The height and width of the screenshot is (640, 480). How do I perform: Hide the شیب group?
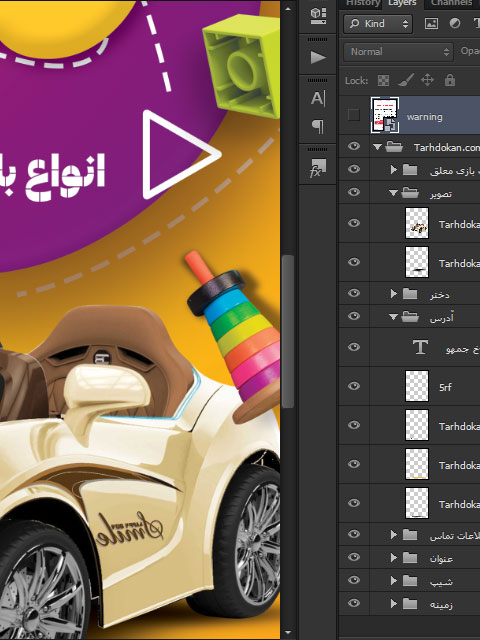click(354, 580)
